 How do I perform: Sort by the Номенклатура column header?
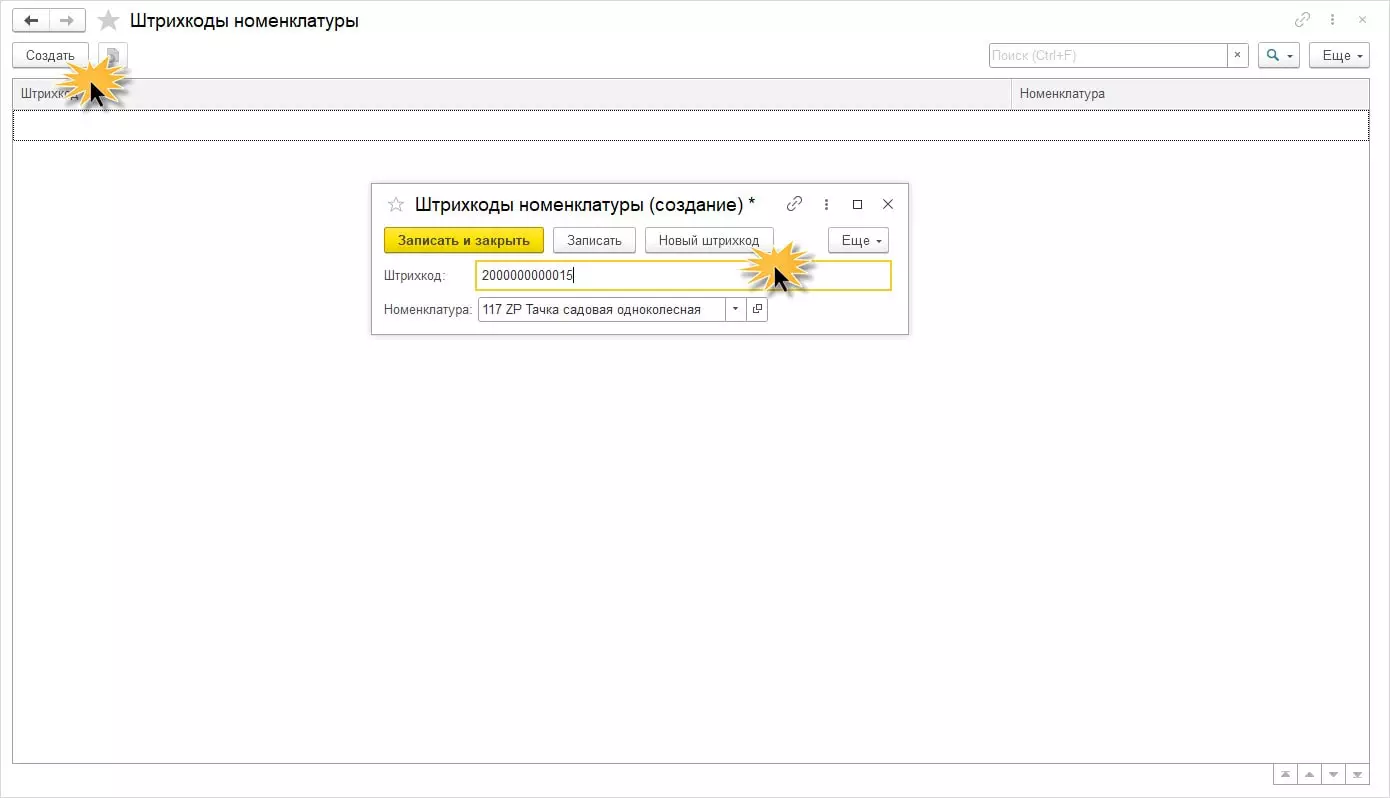coord(1190,94)
